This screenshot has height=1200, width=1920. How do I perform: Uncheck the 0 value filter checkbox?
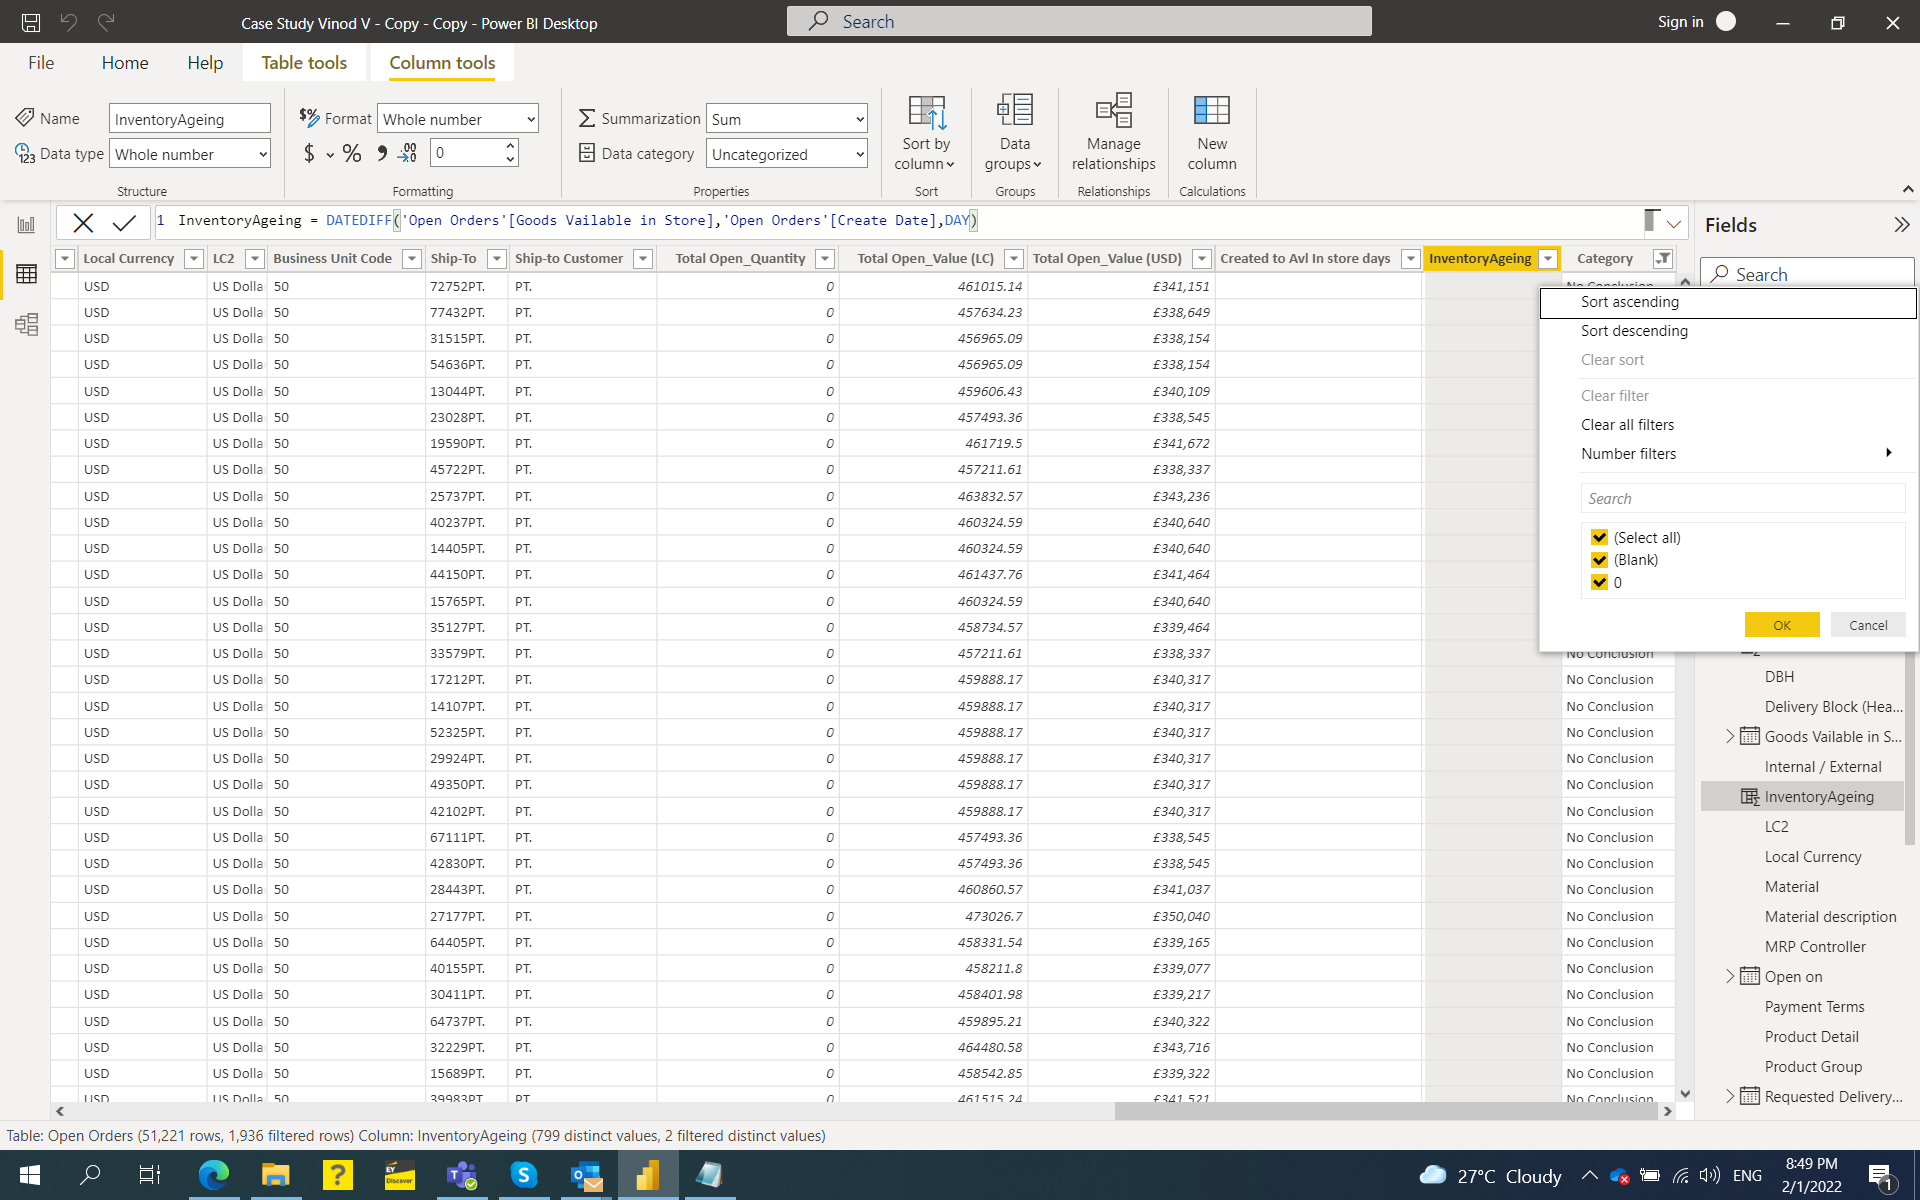(1599, 582)
